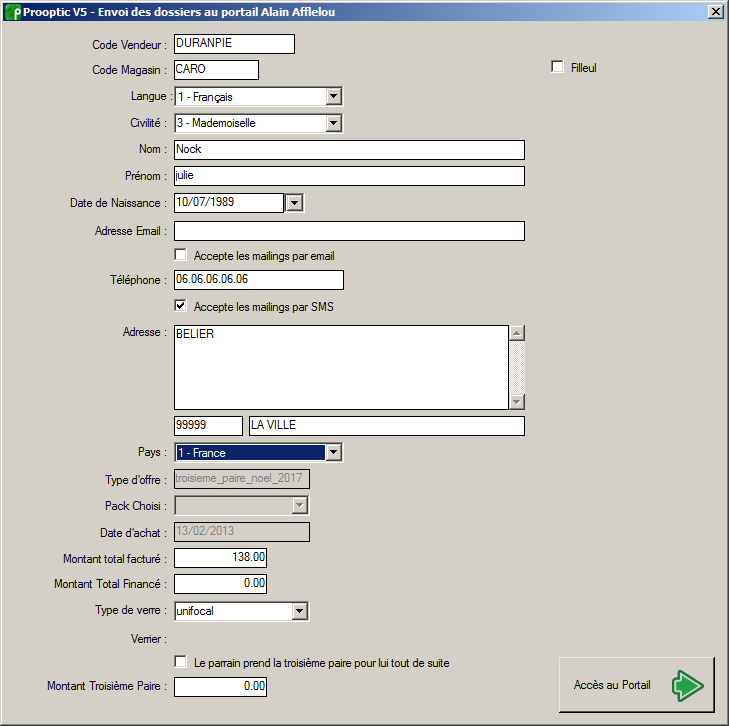729x726 pixels.
Task: Open the Date de Naissance calendar dropdown
Action: pos(294,203)
